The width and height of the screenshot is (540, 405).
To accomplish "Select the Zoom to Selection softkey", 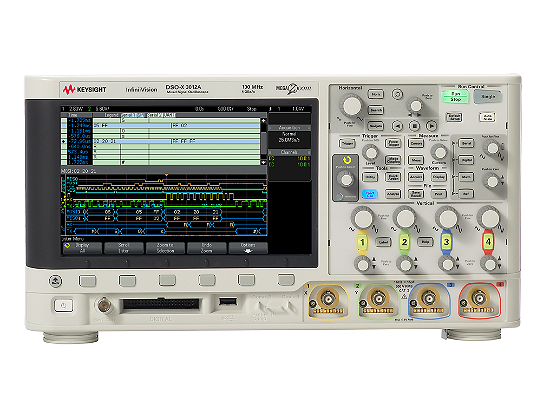I will (165, 248).
